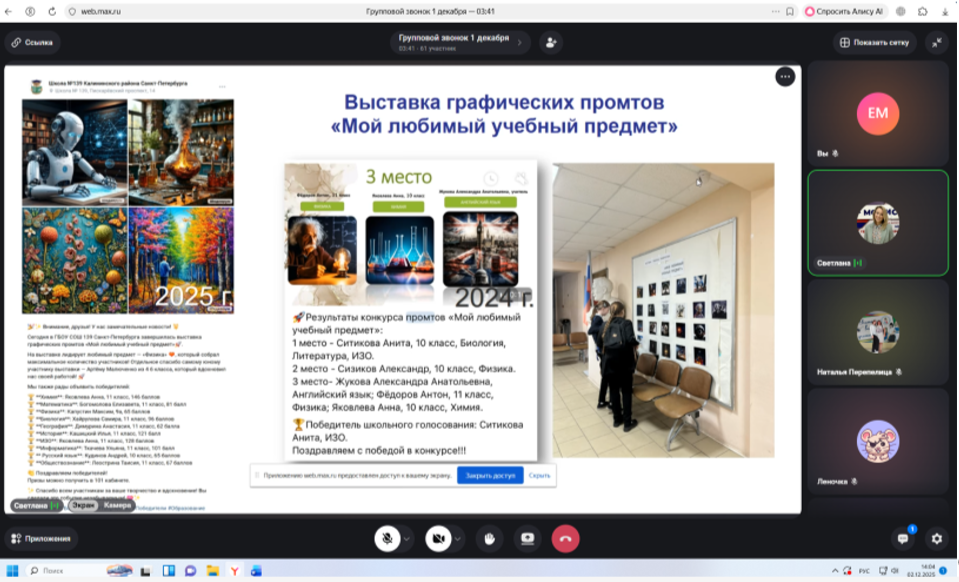Start screen sharing with the screen-share icon

pyautogui.click(x=527, y=539)
